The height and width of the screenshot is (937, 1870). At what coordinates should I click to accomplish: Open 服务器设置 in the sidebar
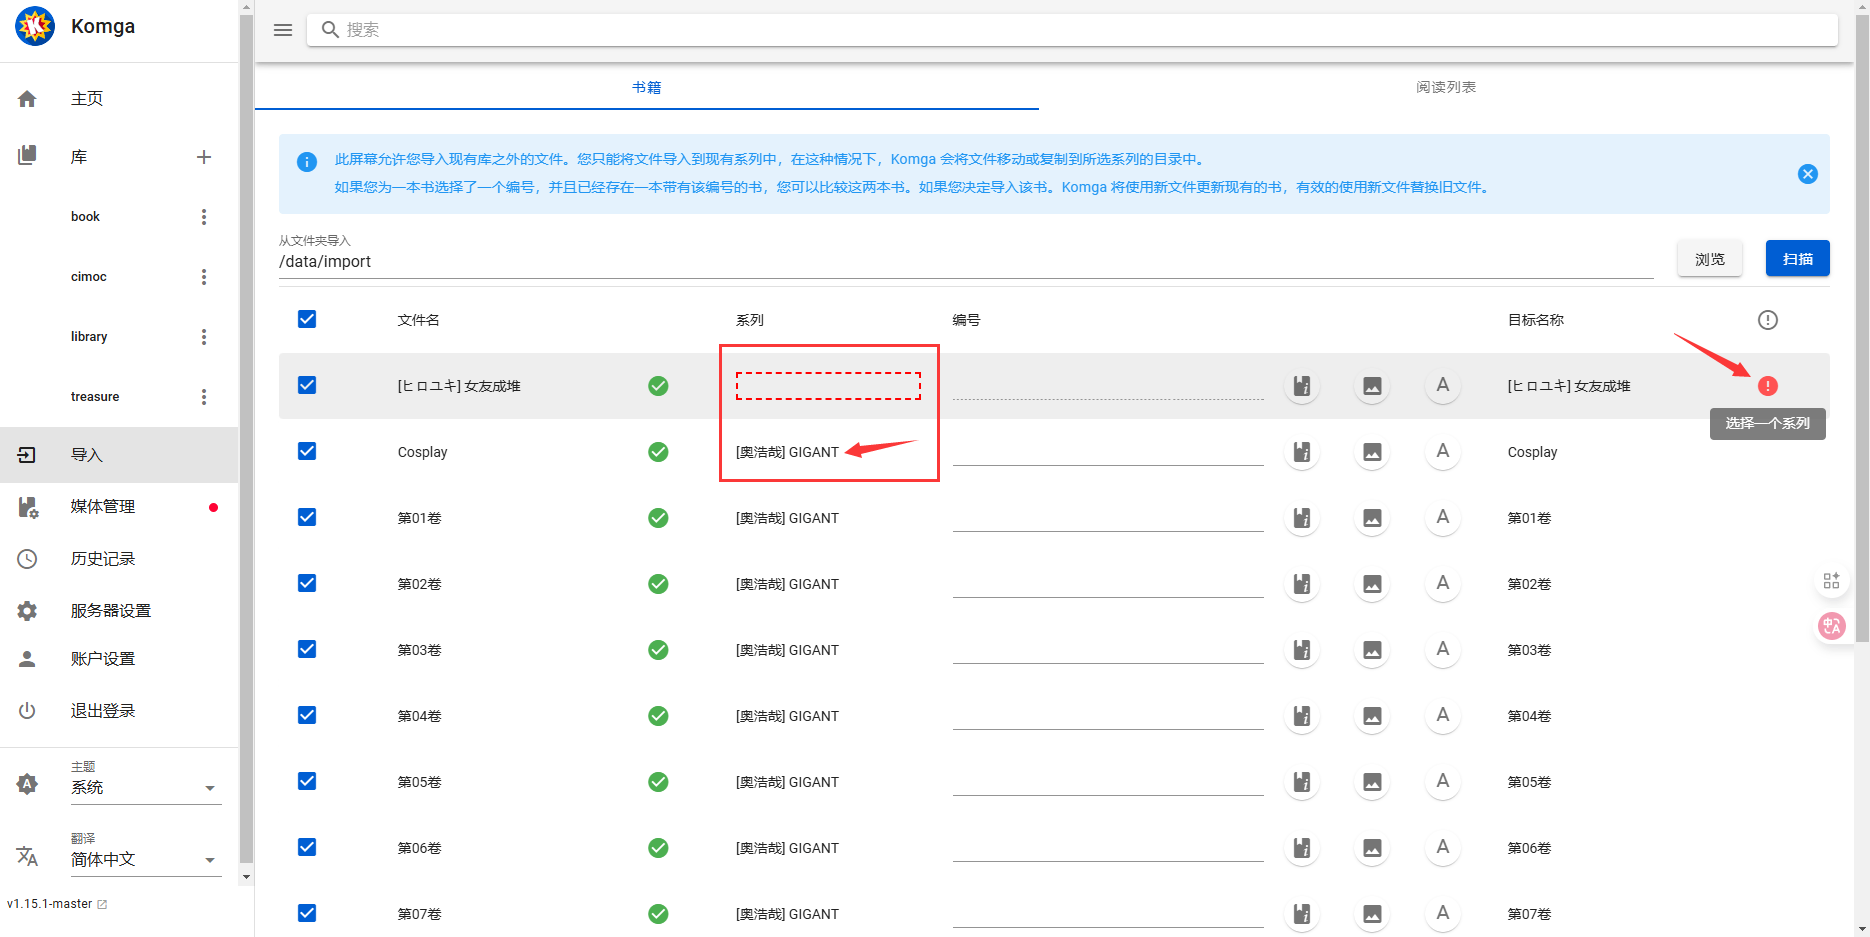110,611
